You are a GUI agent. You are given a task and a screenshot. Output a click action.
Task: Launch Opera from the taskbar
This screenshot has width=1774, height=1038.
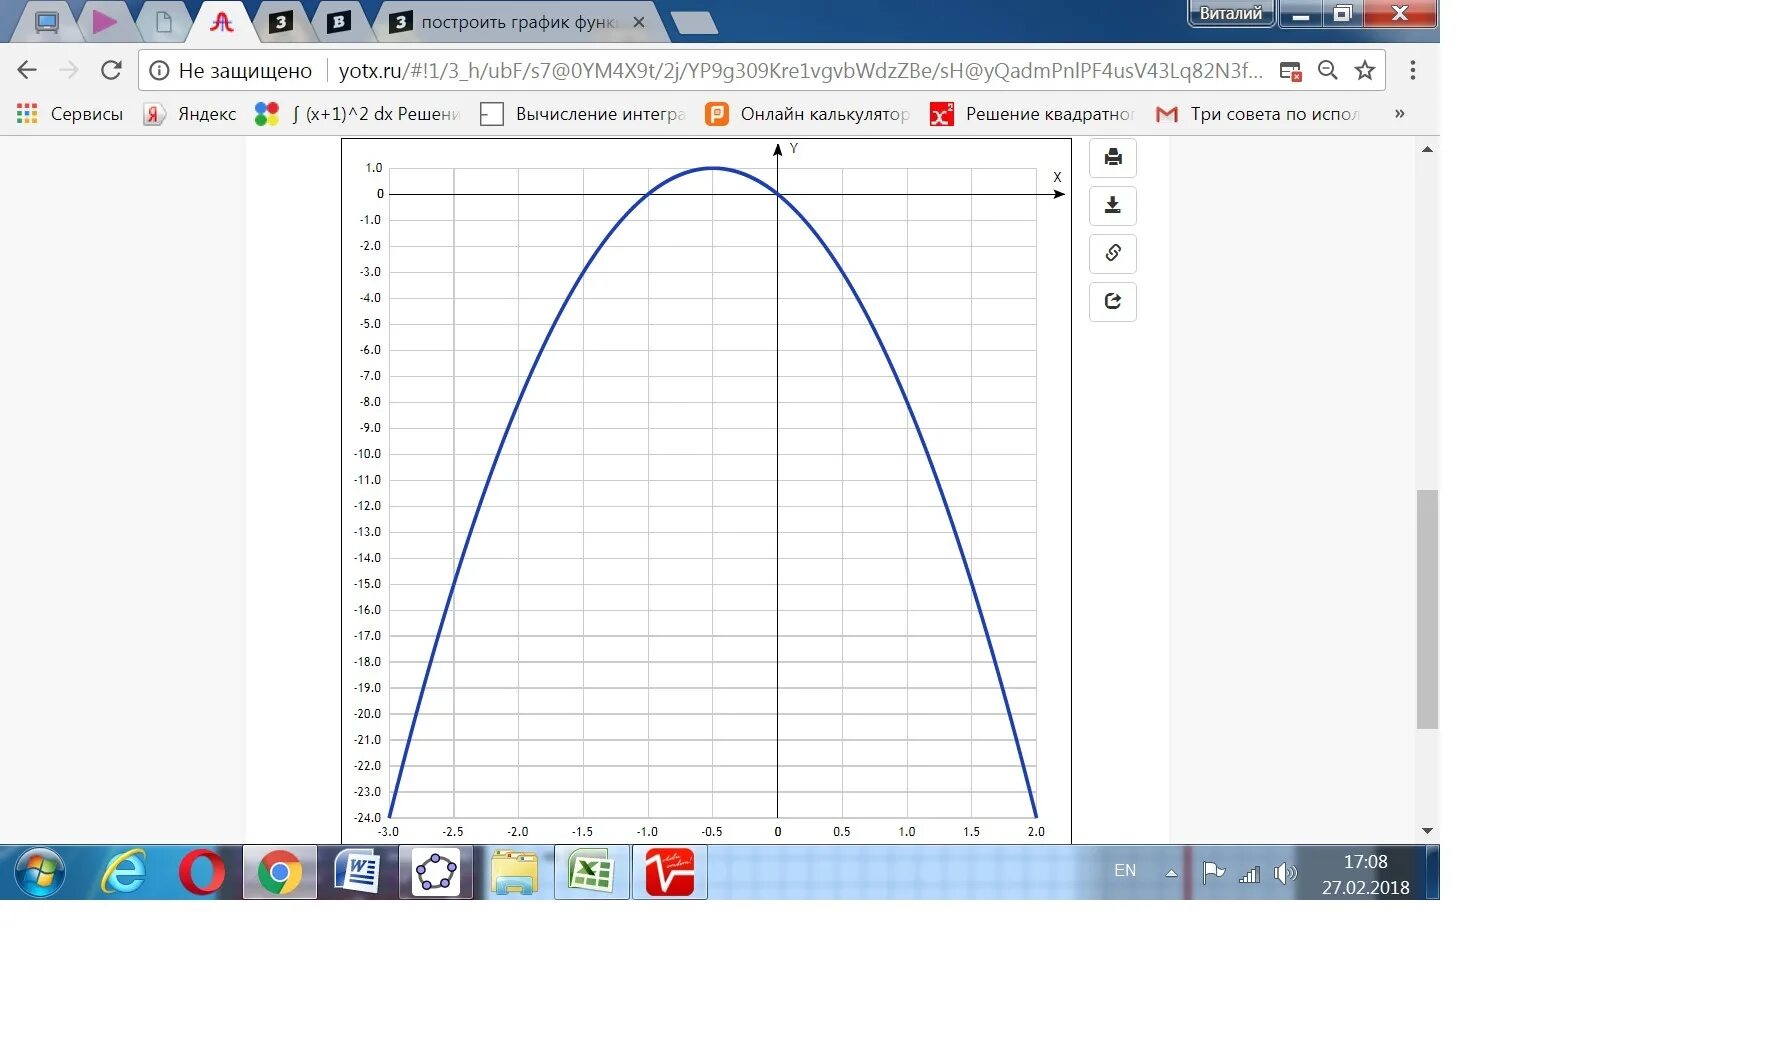pos(202,872)
